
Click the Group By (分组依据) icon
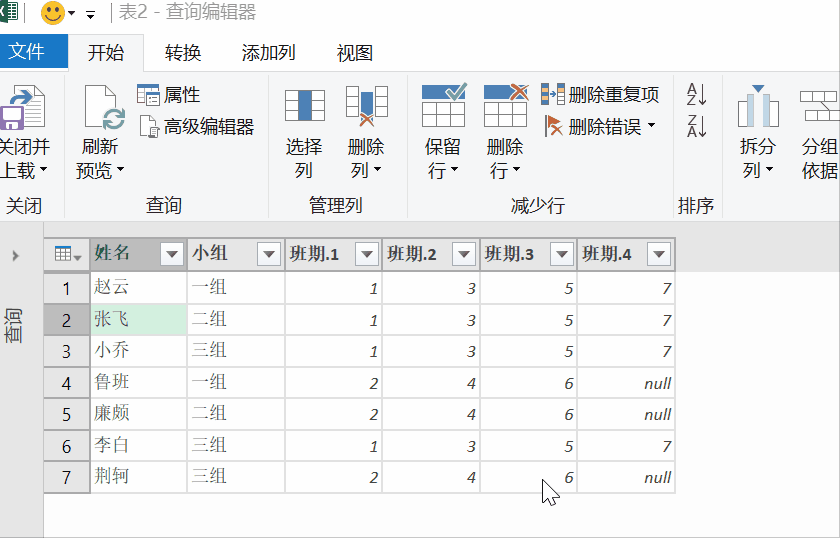820,106
